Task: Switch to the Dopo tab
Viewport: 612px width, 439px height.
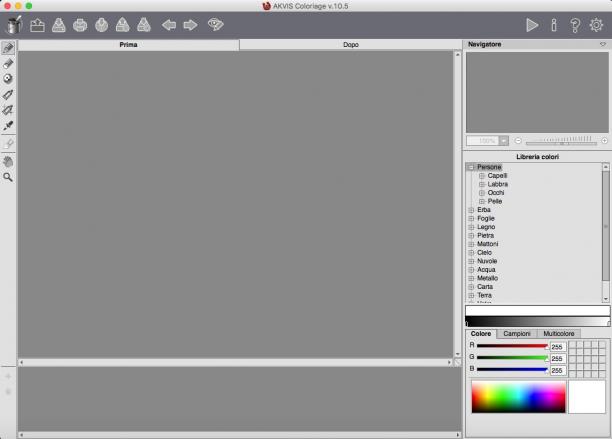Action: pos(350,44)
